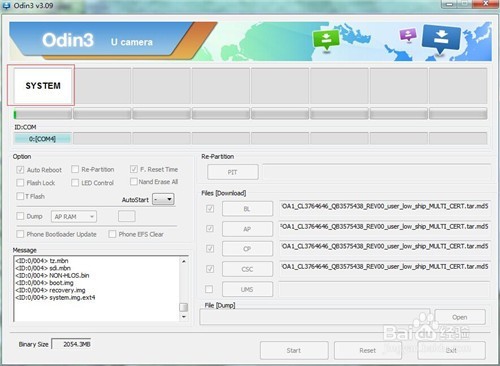Click the green download bubble banner icon

coord(326,40)
